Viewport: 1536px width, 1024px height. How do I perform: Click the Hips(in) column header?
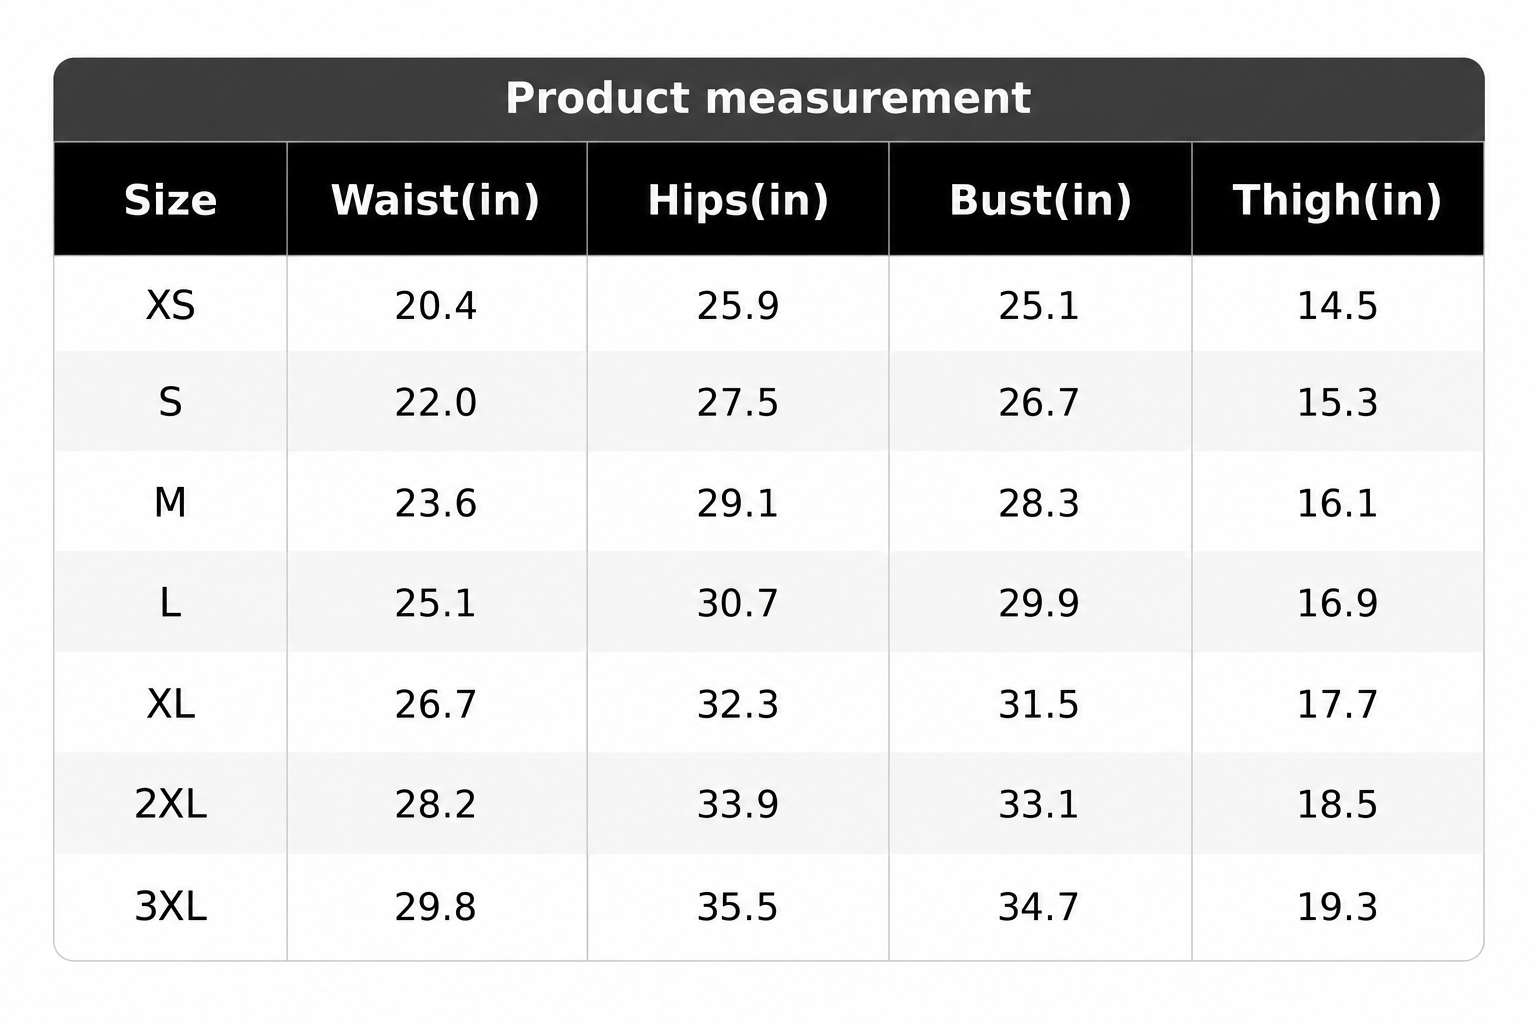point(738,199)
